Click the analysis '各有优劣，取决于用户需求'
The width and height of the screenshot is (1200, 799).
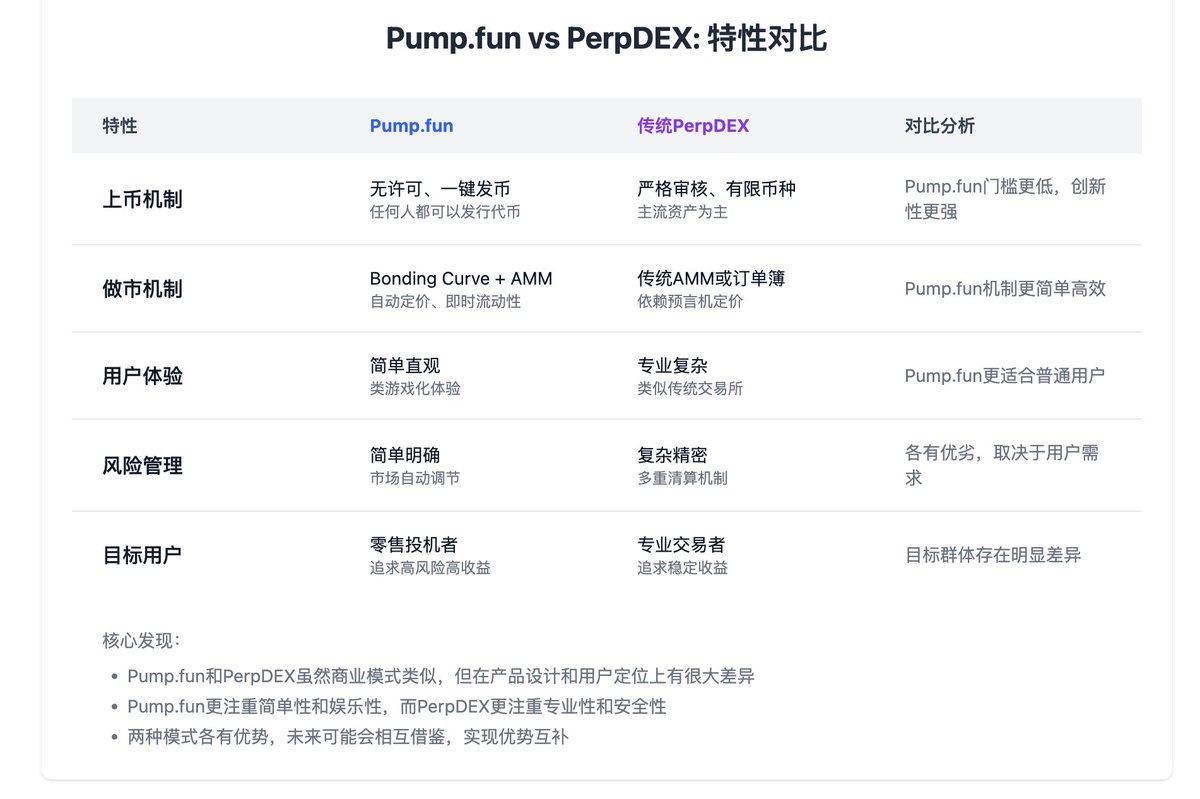coord(1002,465)
